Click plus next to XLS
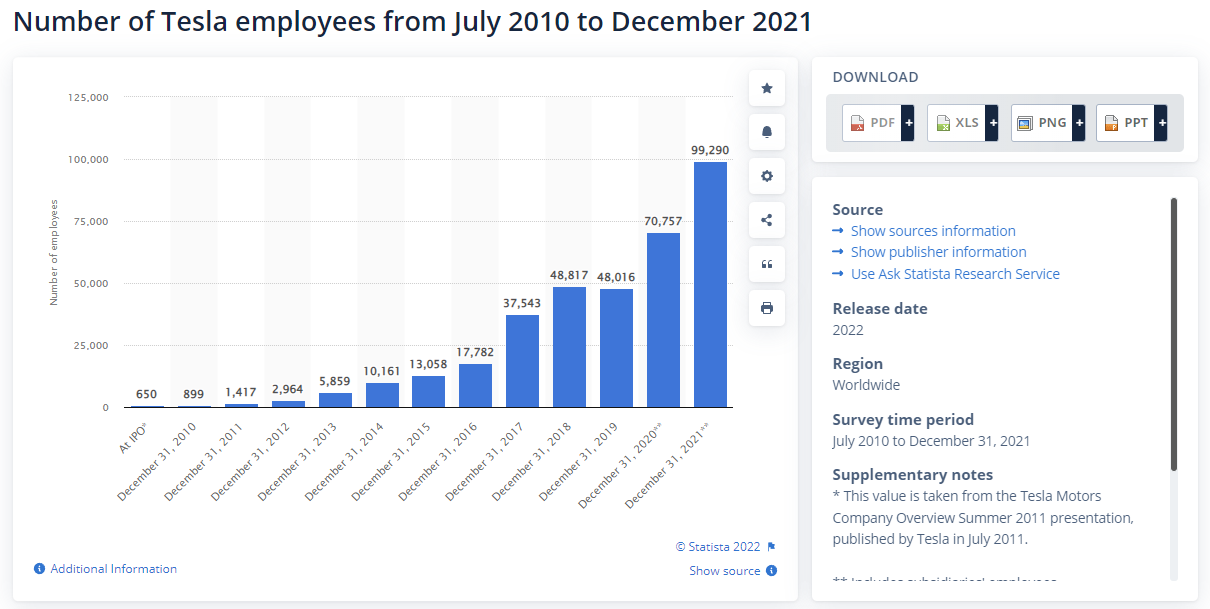1210x609 pixels. [993, 123]
